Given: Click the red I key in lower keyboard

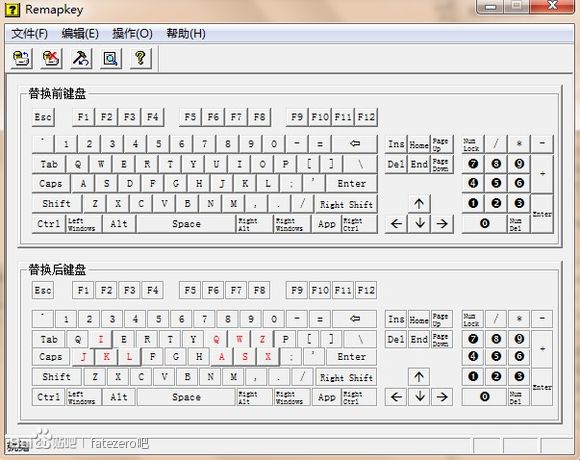Looking at the screenshot, I should pyautogui.click(x=101, y=339).
